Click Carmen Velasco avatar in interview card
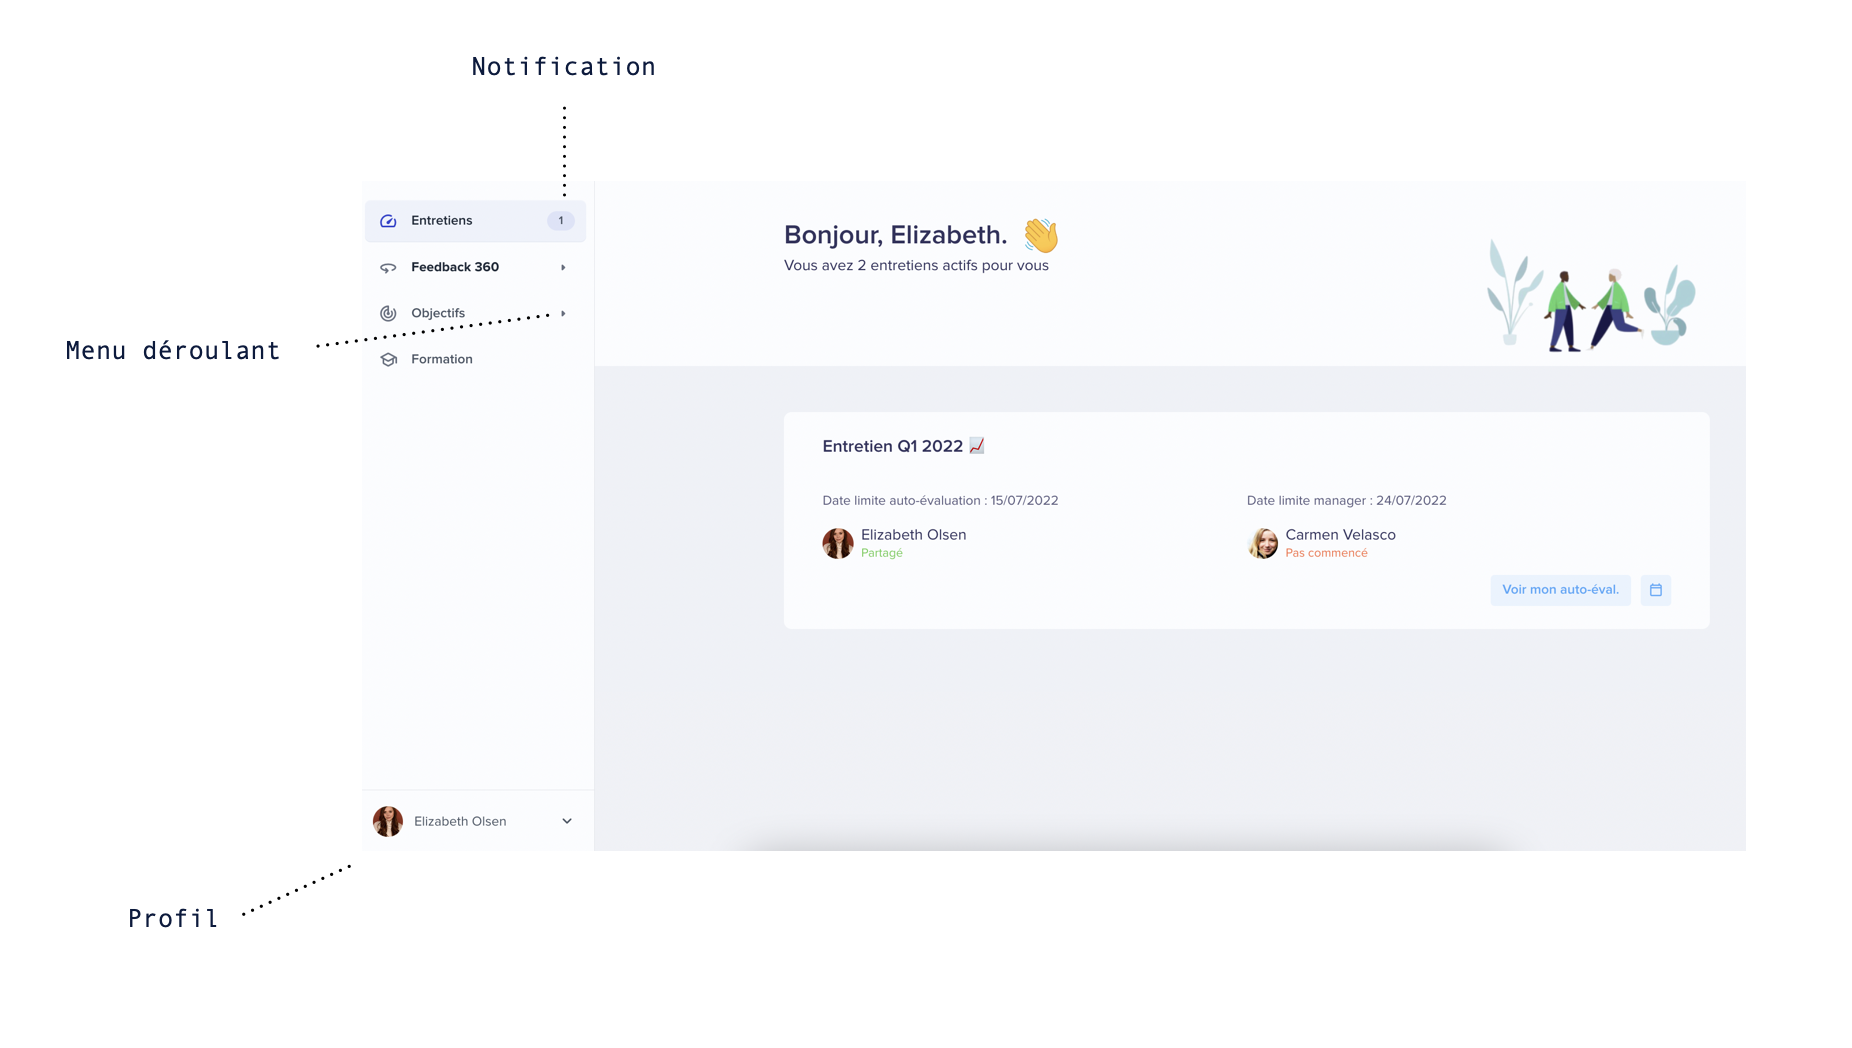This screenshot has width=1852, height=1048. click(1263, 543)
